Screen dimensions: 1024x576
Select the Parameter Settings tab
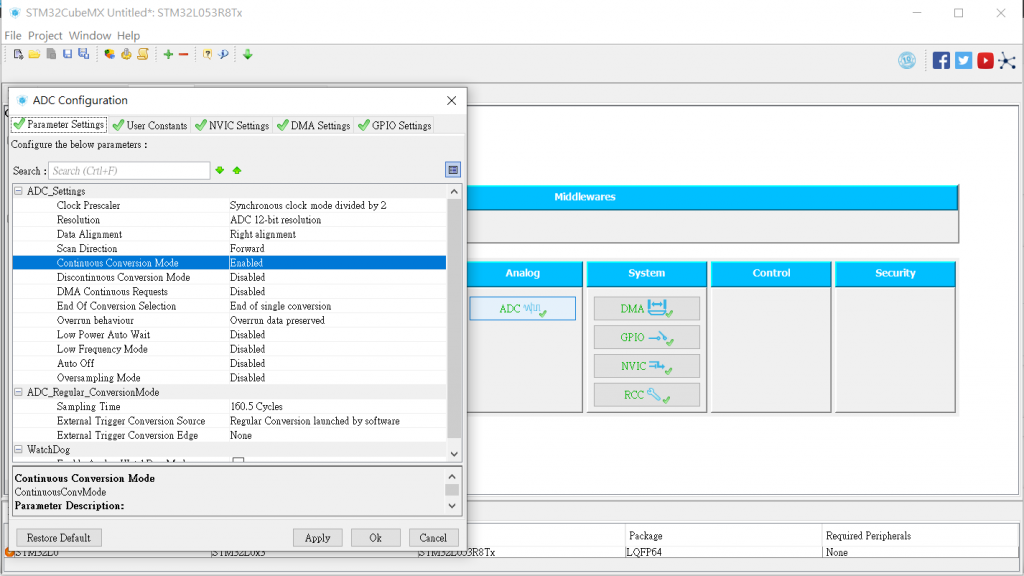tap(59, 124)
